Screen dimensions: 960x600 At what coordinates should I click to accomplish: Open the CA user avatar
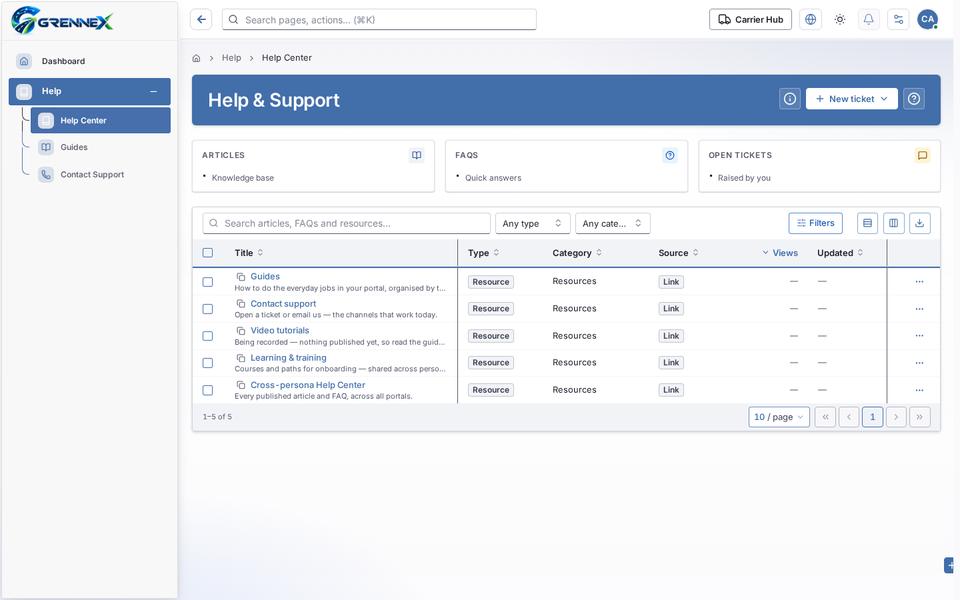pyautogui.click(x=928, y=20)
